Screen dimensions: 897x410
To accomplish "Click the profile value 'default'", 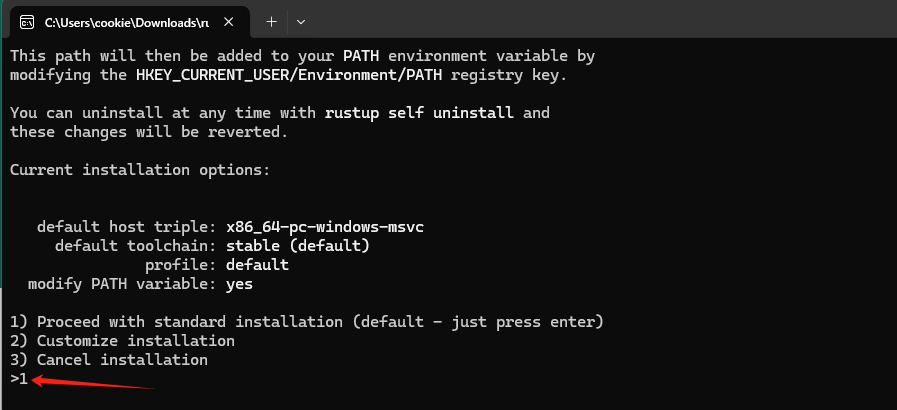I will pyautogui.click(x=257, y=265).
